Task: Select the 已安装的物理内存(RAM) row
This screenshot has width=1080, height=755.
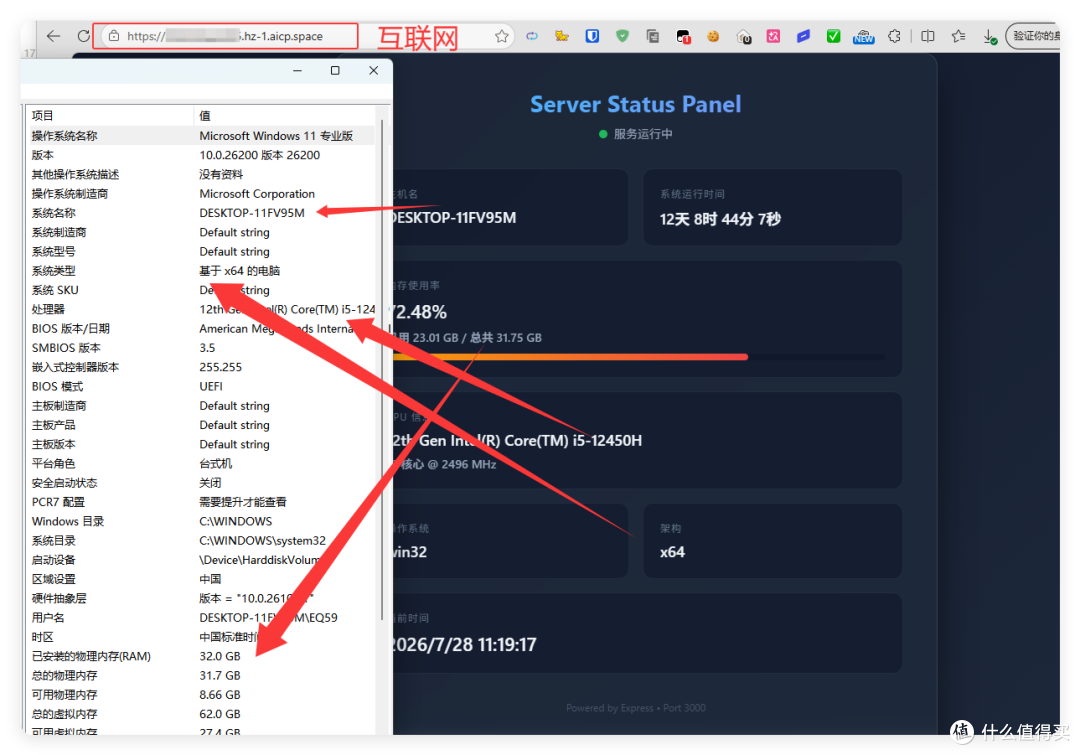Action: 201,656
